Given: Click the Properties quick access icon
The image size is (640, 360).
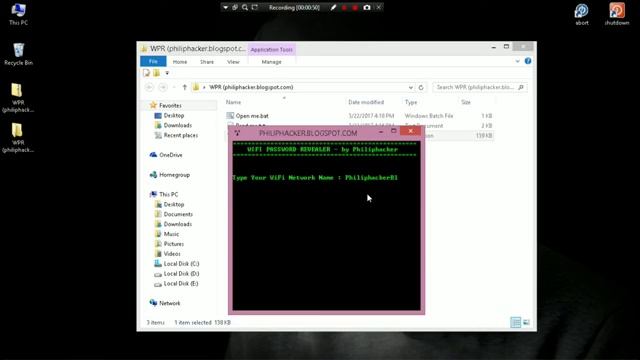Looking at the screenshot, I should 147,73.
